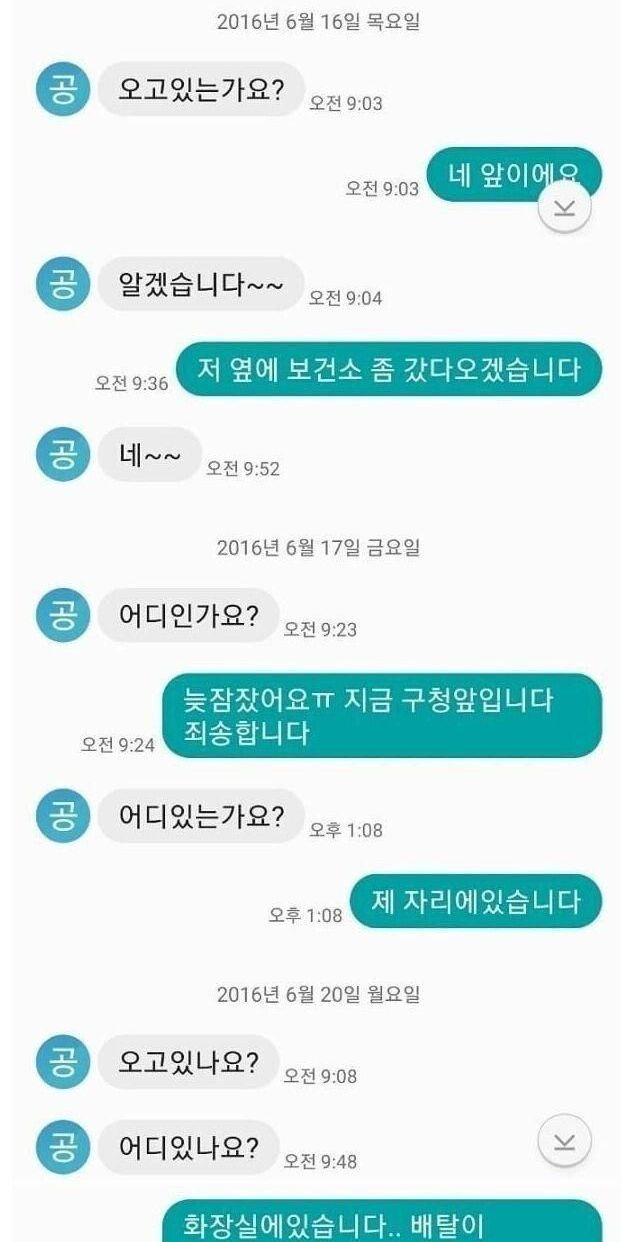
Task: Tap the 공 avatar beside 알겠습니다~~
Action: [x=63, y=284]
